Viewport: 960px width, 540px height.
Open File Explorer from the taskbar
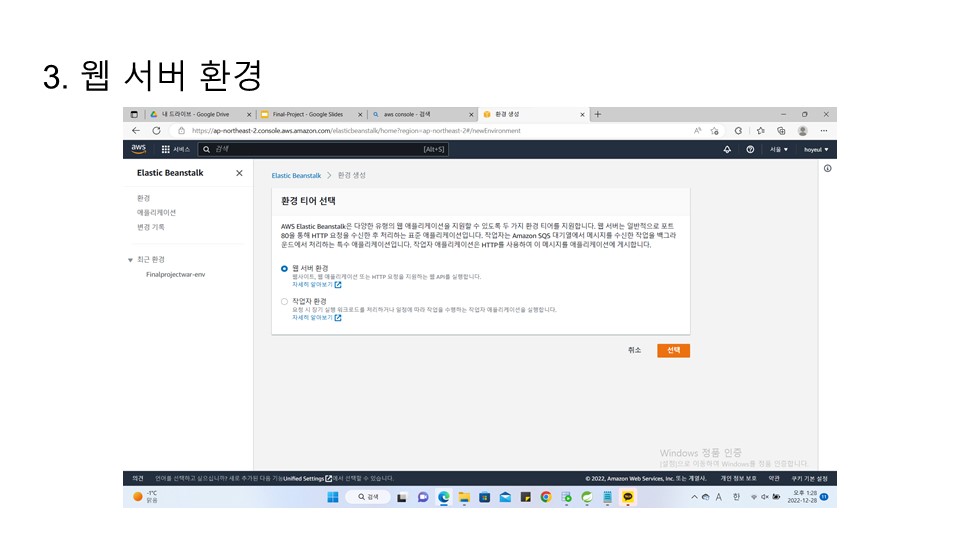pos(464,497)
